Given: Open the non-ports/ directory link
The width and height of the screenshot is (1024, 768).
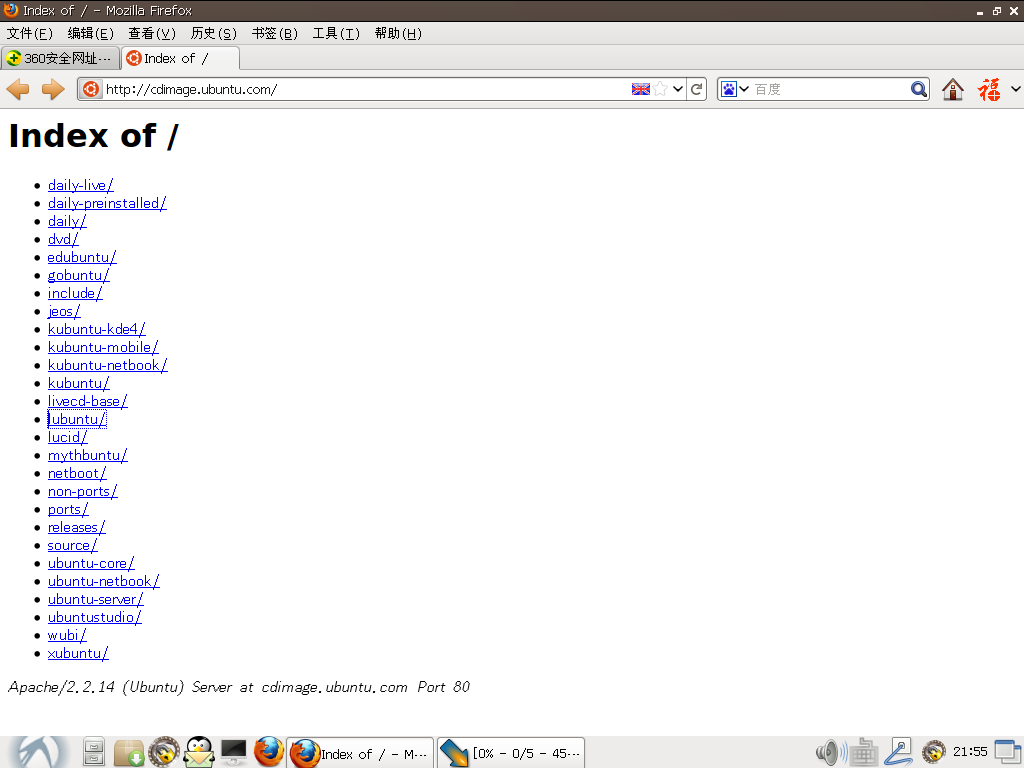Looking at the screenshot, I should [82, 491].
